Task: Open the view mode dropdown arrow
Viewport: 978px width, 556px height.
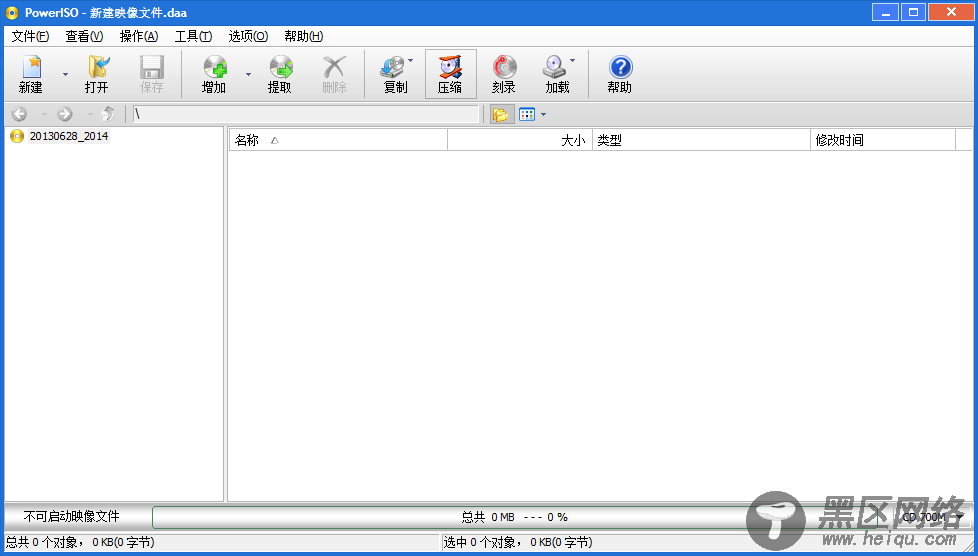Action: click(543, 114)
